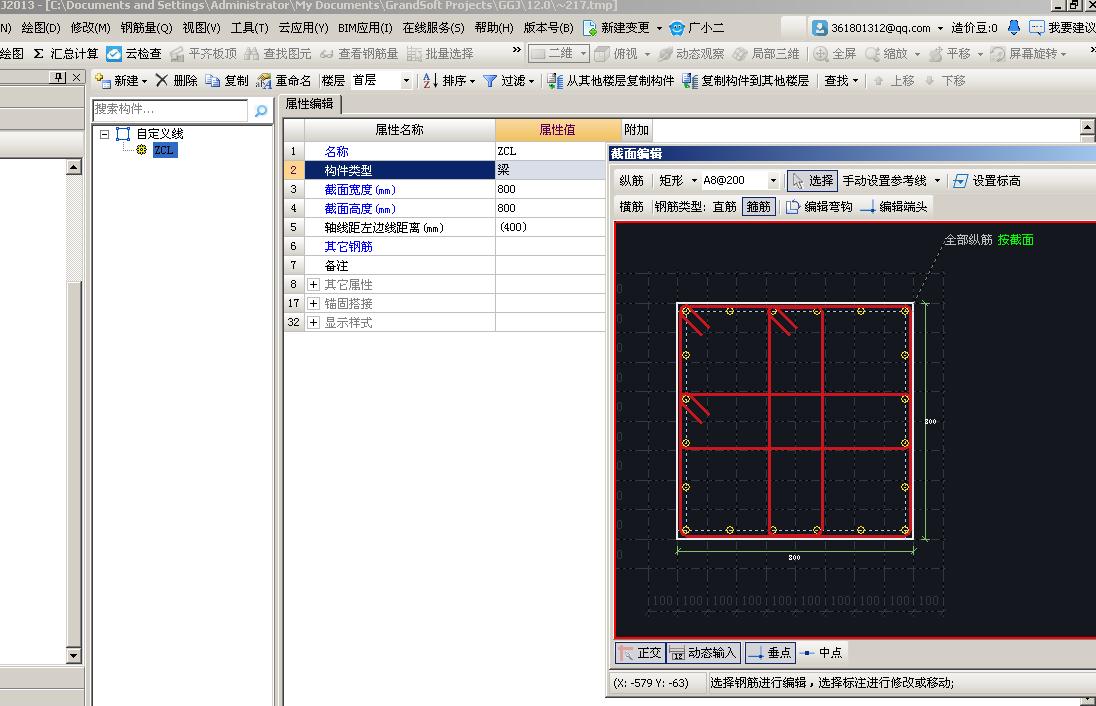Click 重命名 rename icon
The height and width of the screenshot is (706, 1096).
tap(264, 81)
